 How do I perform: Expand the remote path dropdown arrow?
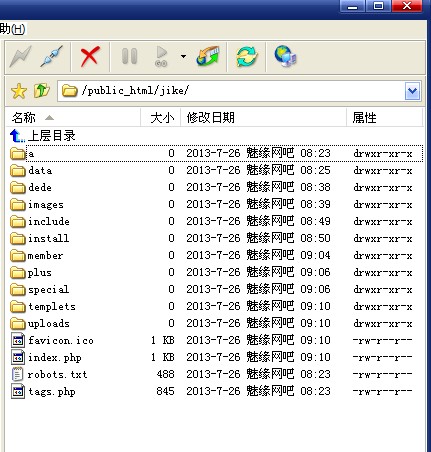point(413,91)
